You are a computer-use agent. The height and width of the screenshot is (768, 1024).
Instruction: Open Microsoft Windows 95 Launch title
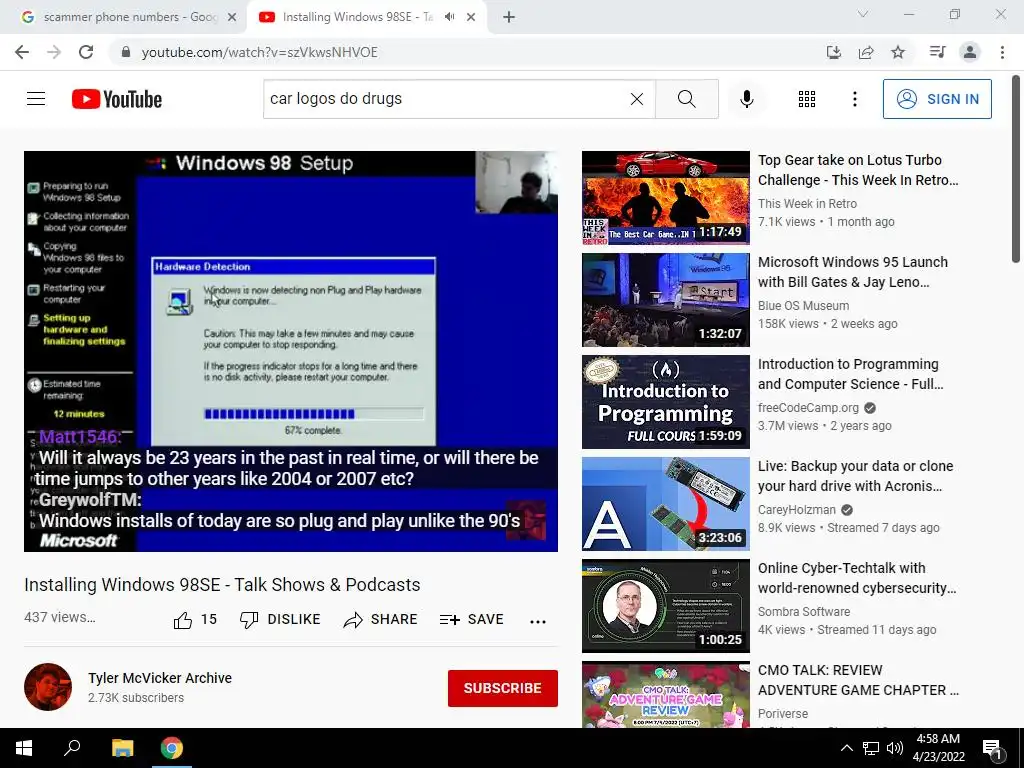point(853,272)
